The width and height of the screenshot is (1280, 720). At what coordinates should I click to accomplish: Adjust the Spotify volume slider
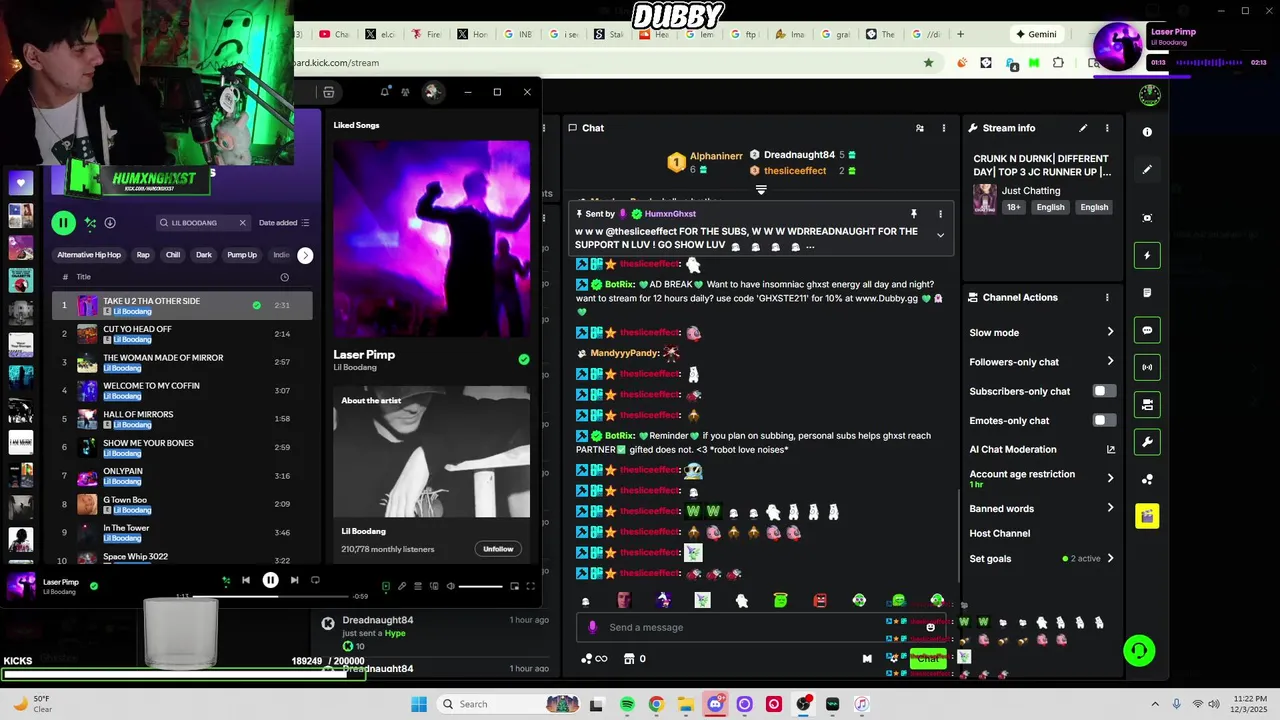coord(481,586)
